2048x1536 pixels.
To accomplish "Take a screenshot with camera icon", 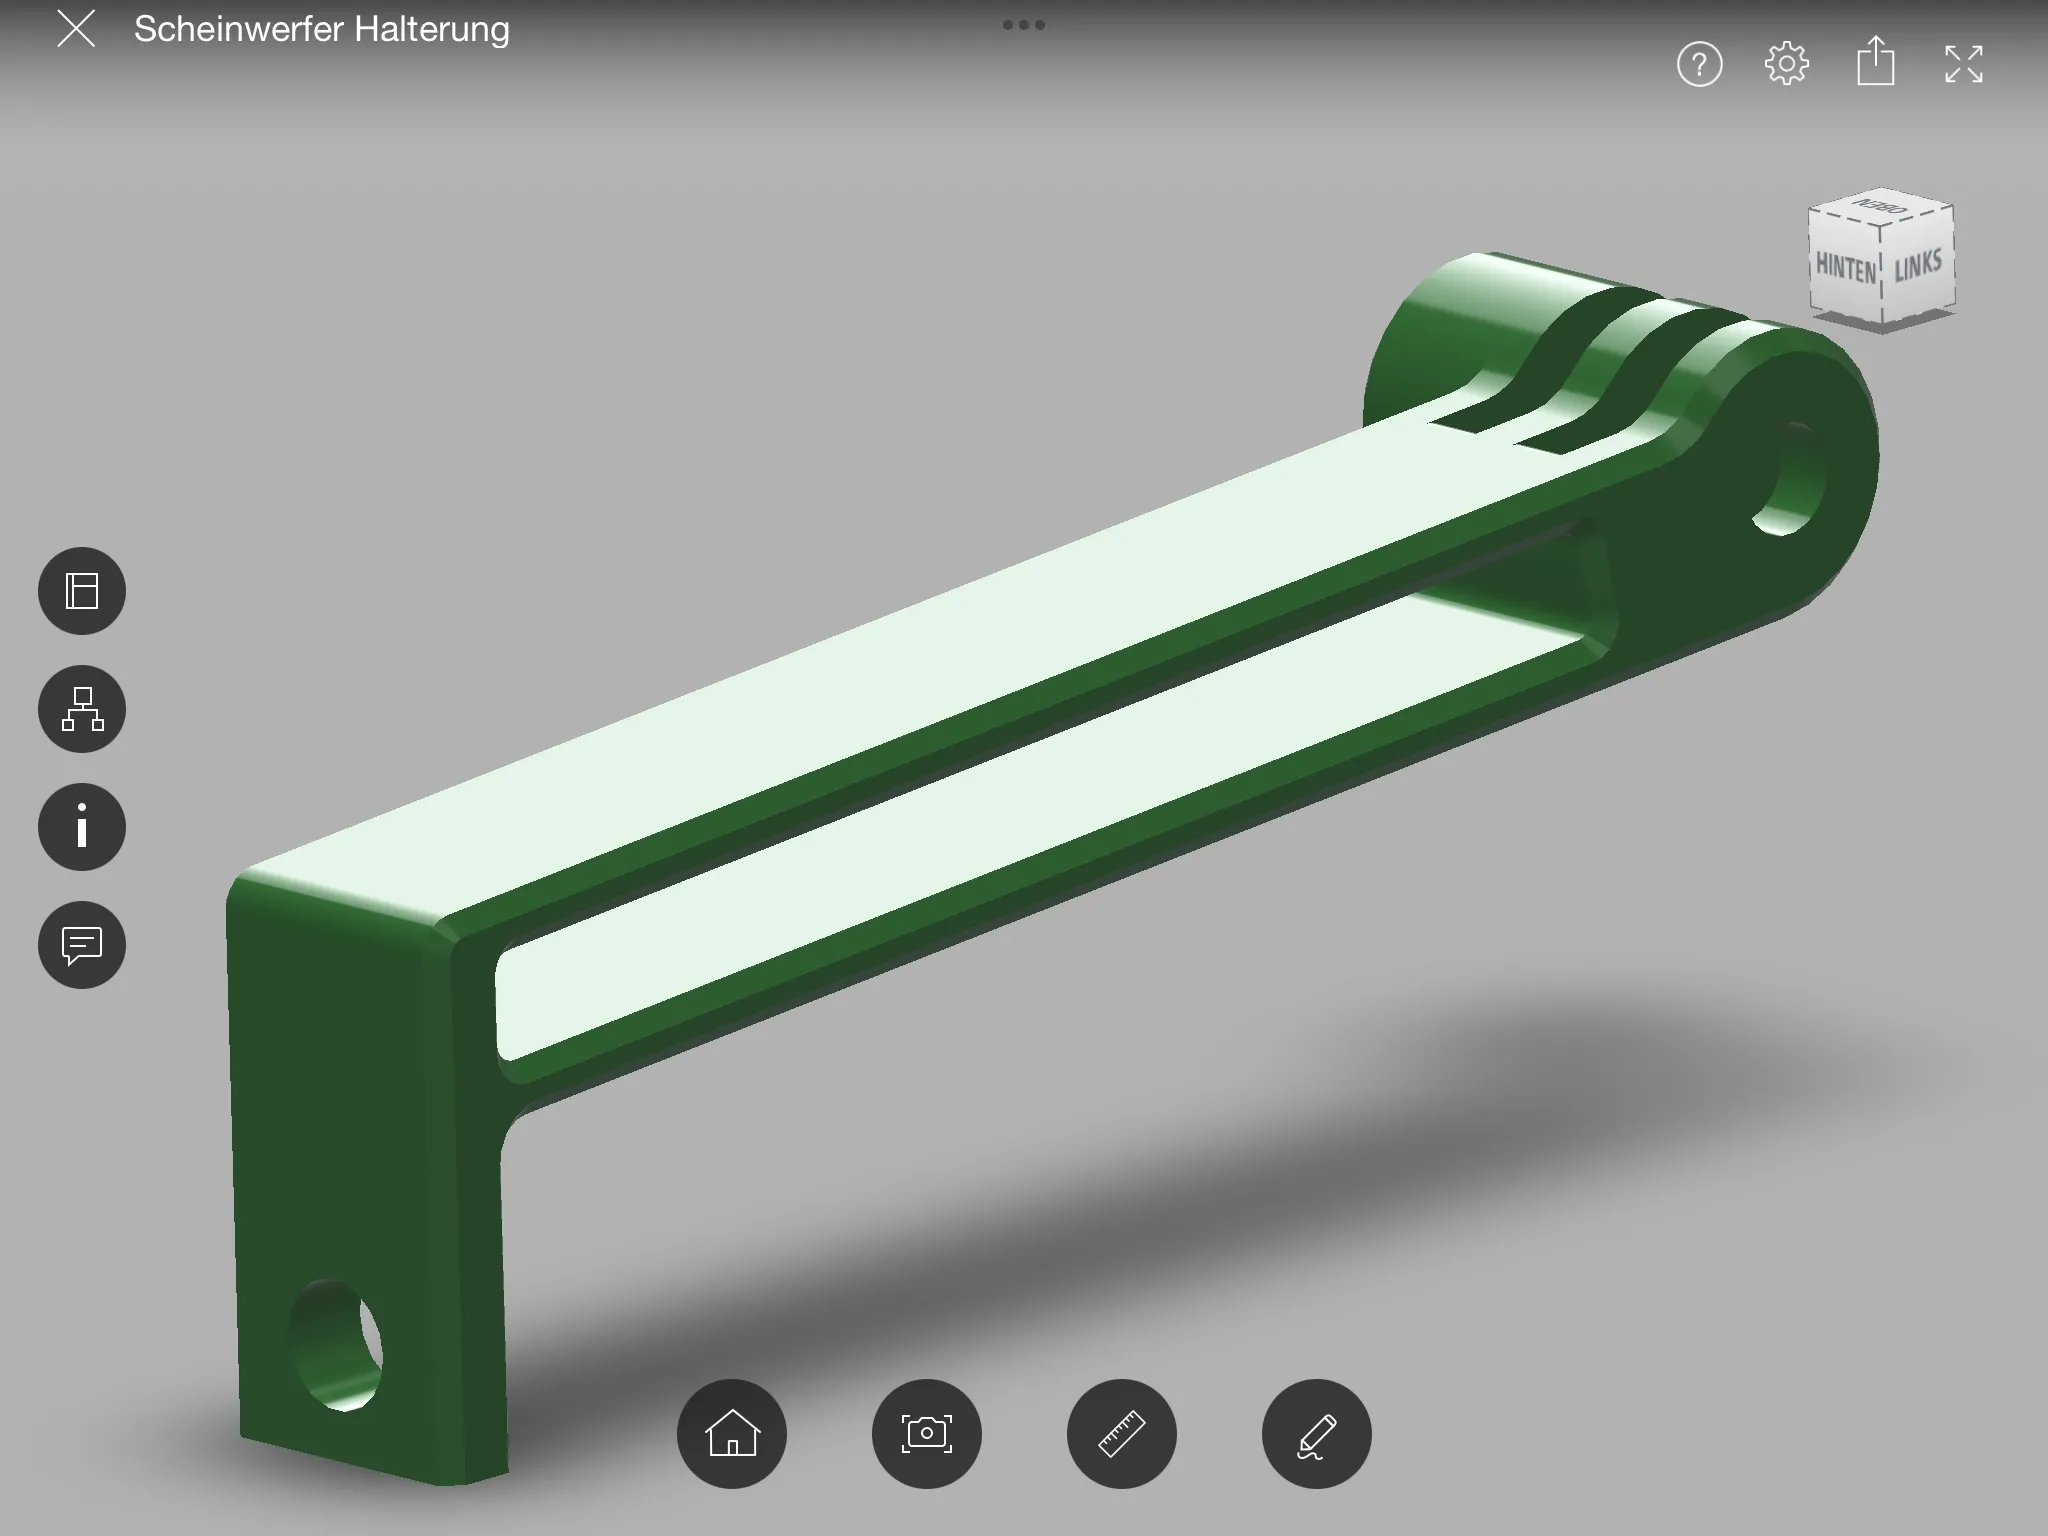I will pyautogui.click(x=927, y=1434).
